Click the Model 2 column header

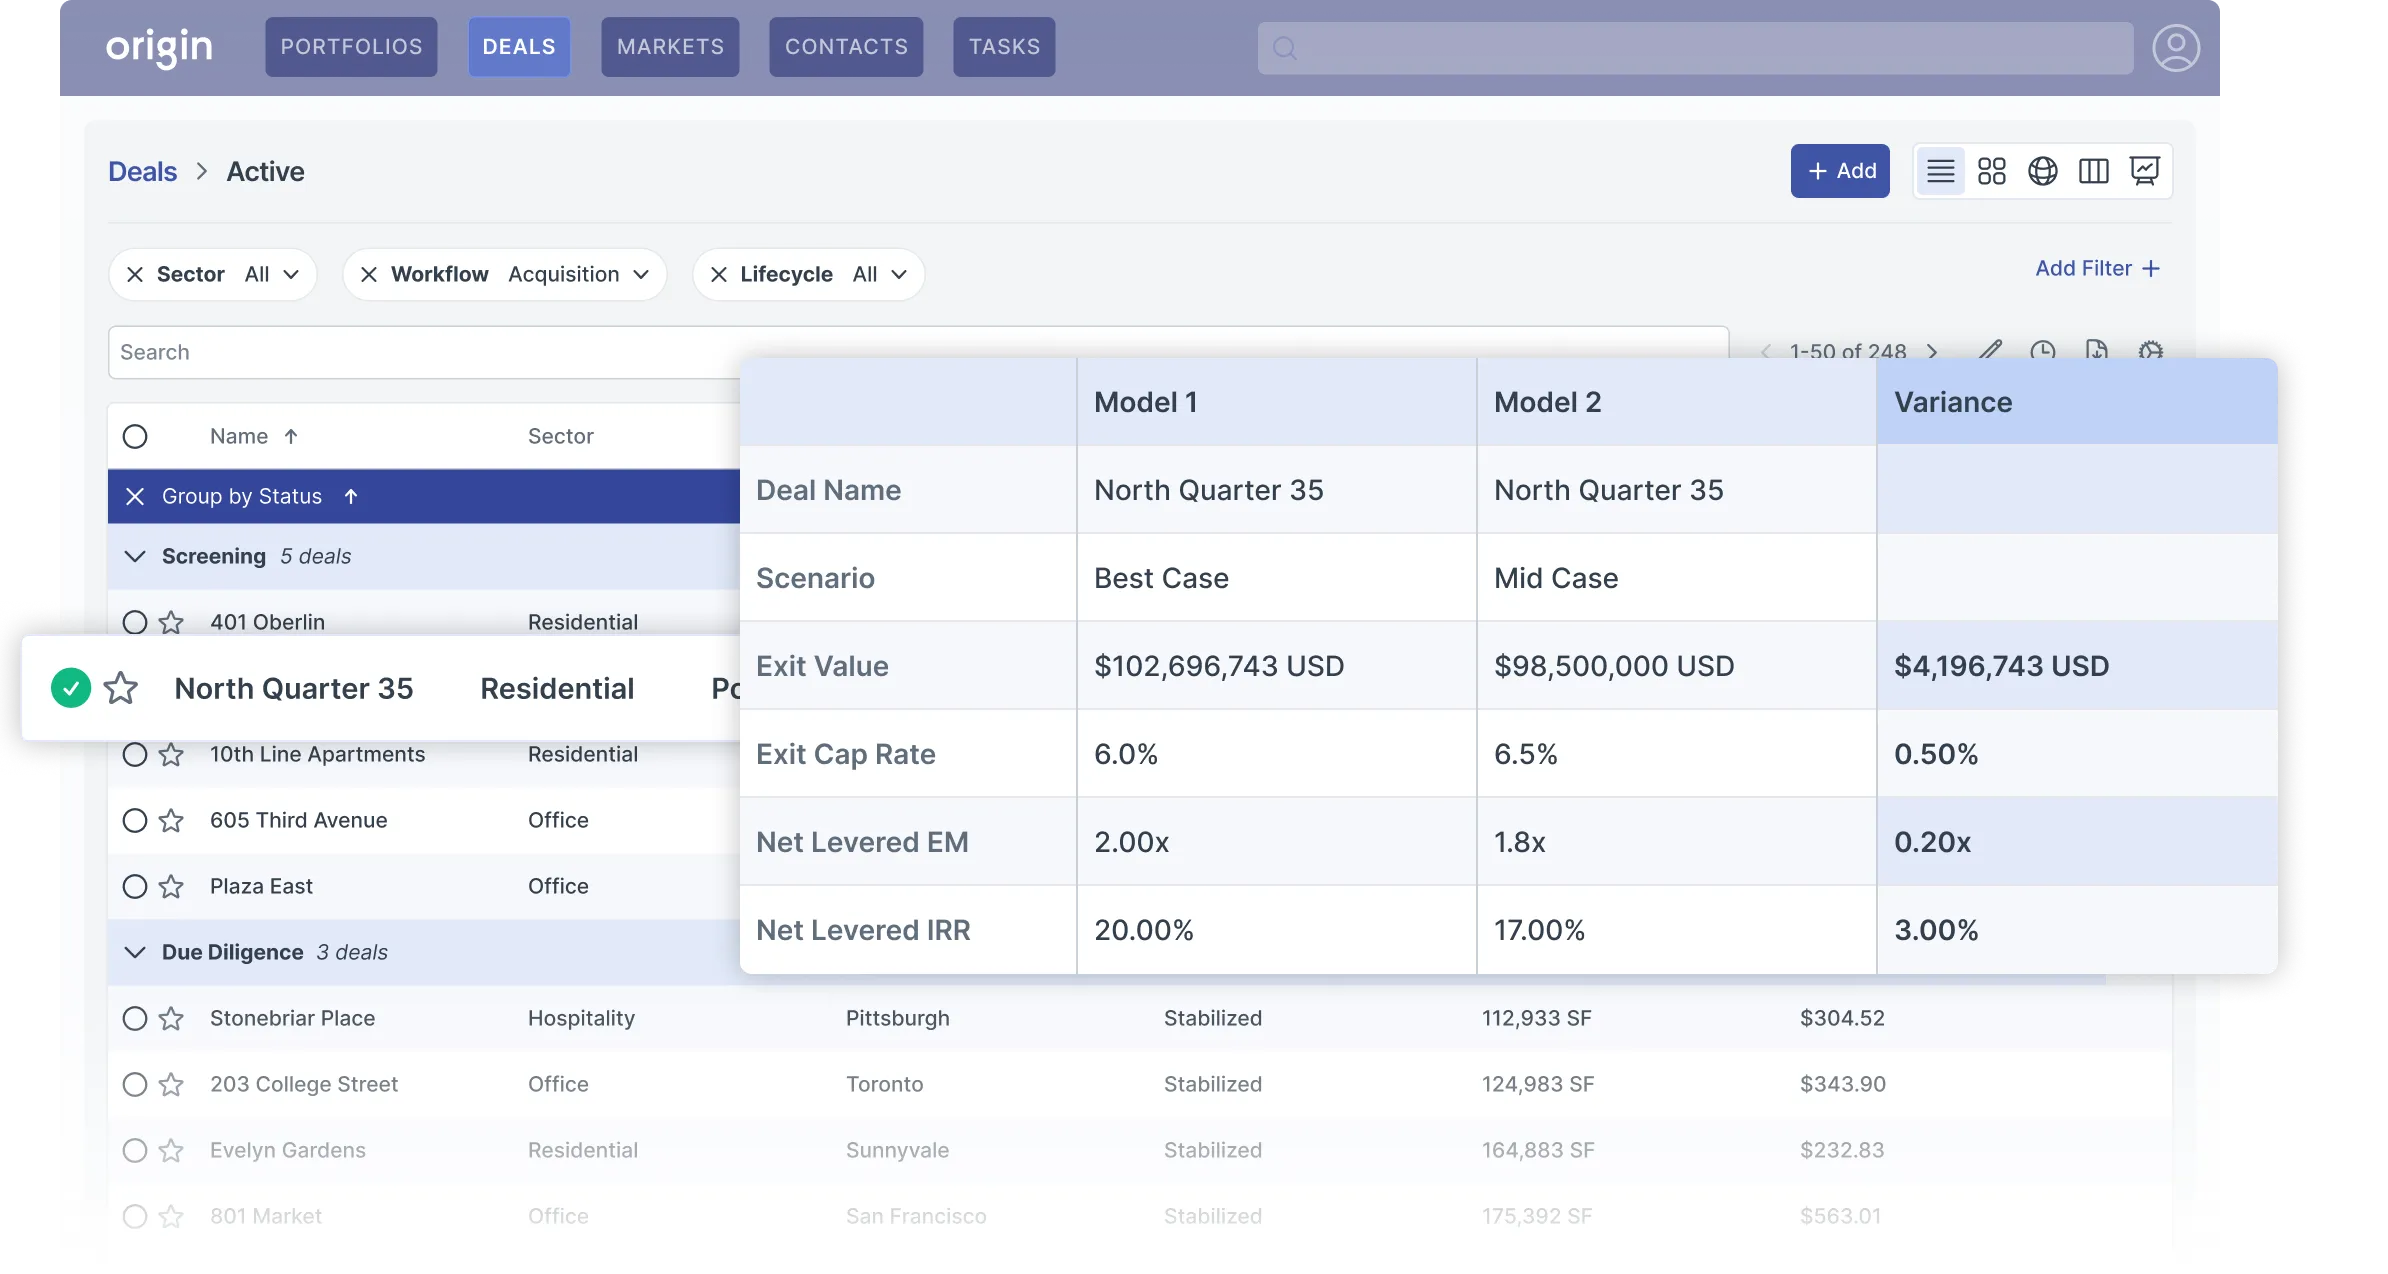(x=1676, y=402)
